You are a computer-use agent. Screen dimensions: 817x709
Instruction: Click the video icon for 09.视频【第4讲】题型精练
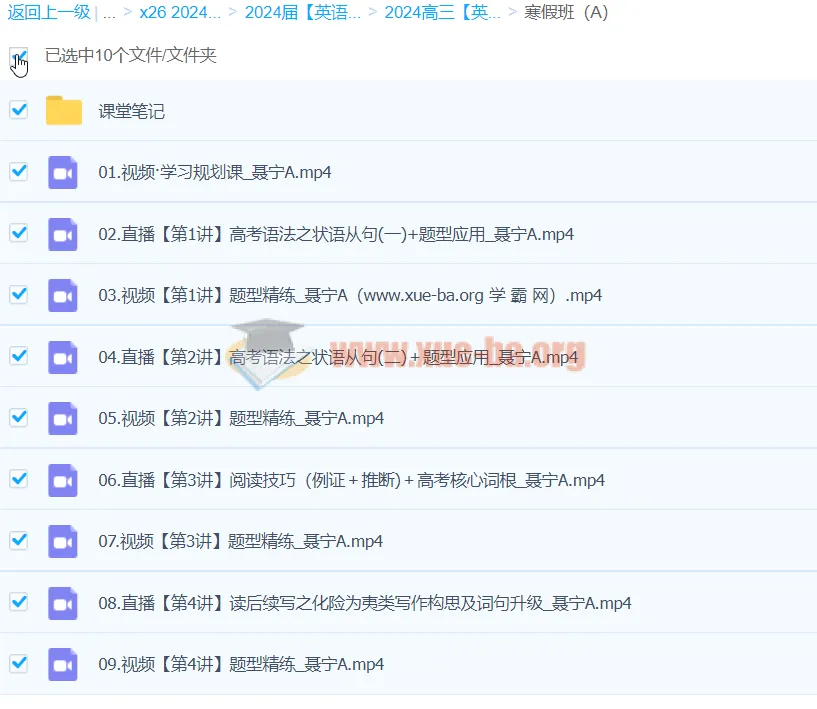(x=63, y=664)
